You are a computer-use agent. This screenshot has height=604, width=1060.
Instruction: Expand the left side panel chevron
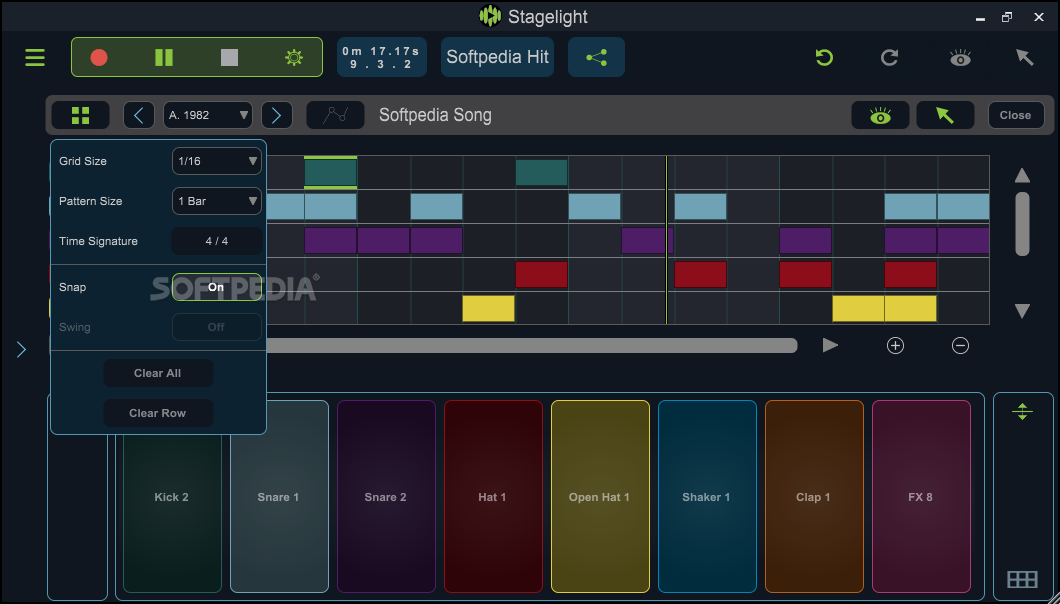(x=21, y=349)
